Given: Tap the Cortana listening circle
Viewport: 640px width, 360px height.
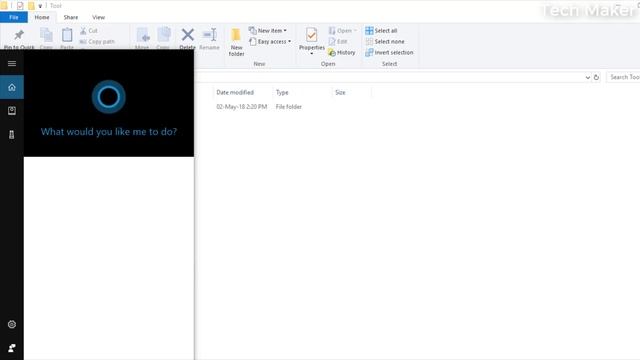Looking at the screenshot, I should (x=109, y=97).
